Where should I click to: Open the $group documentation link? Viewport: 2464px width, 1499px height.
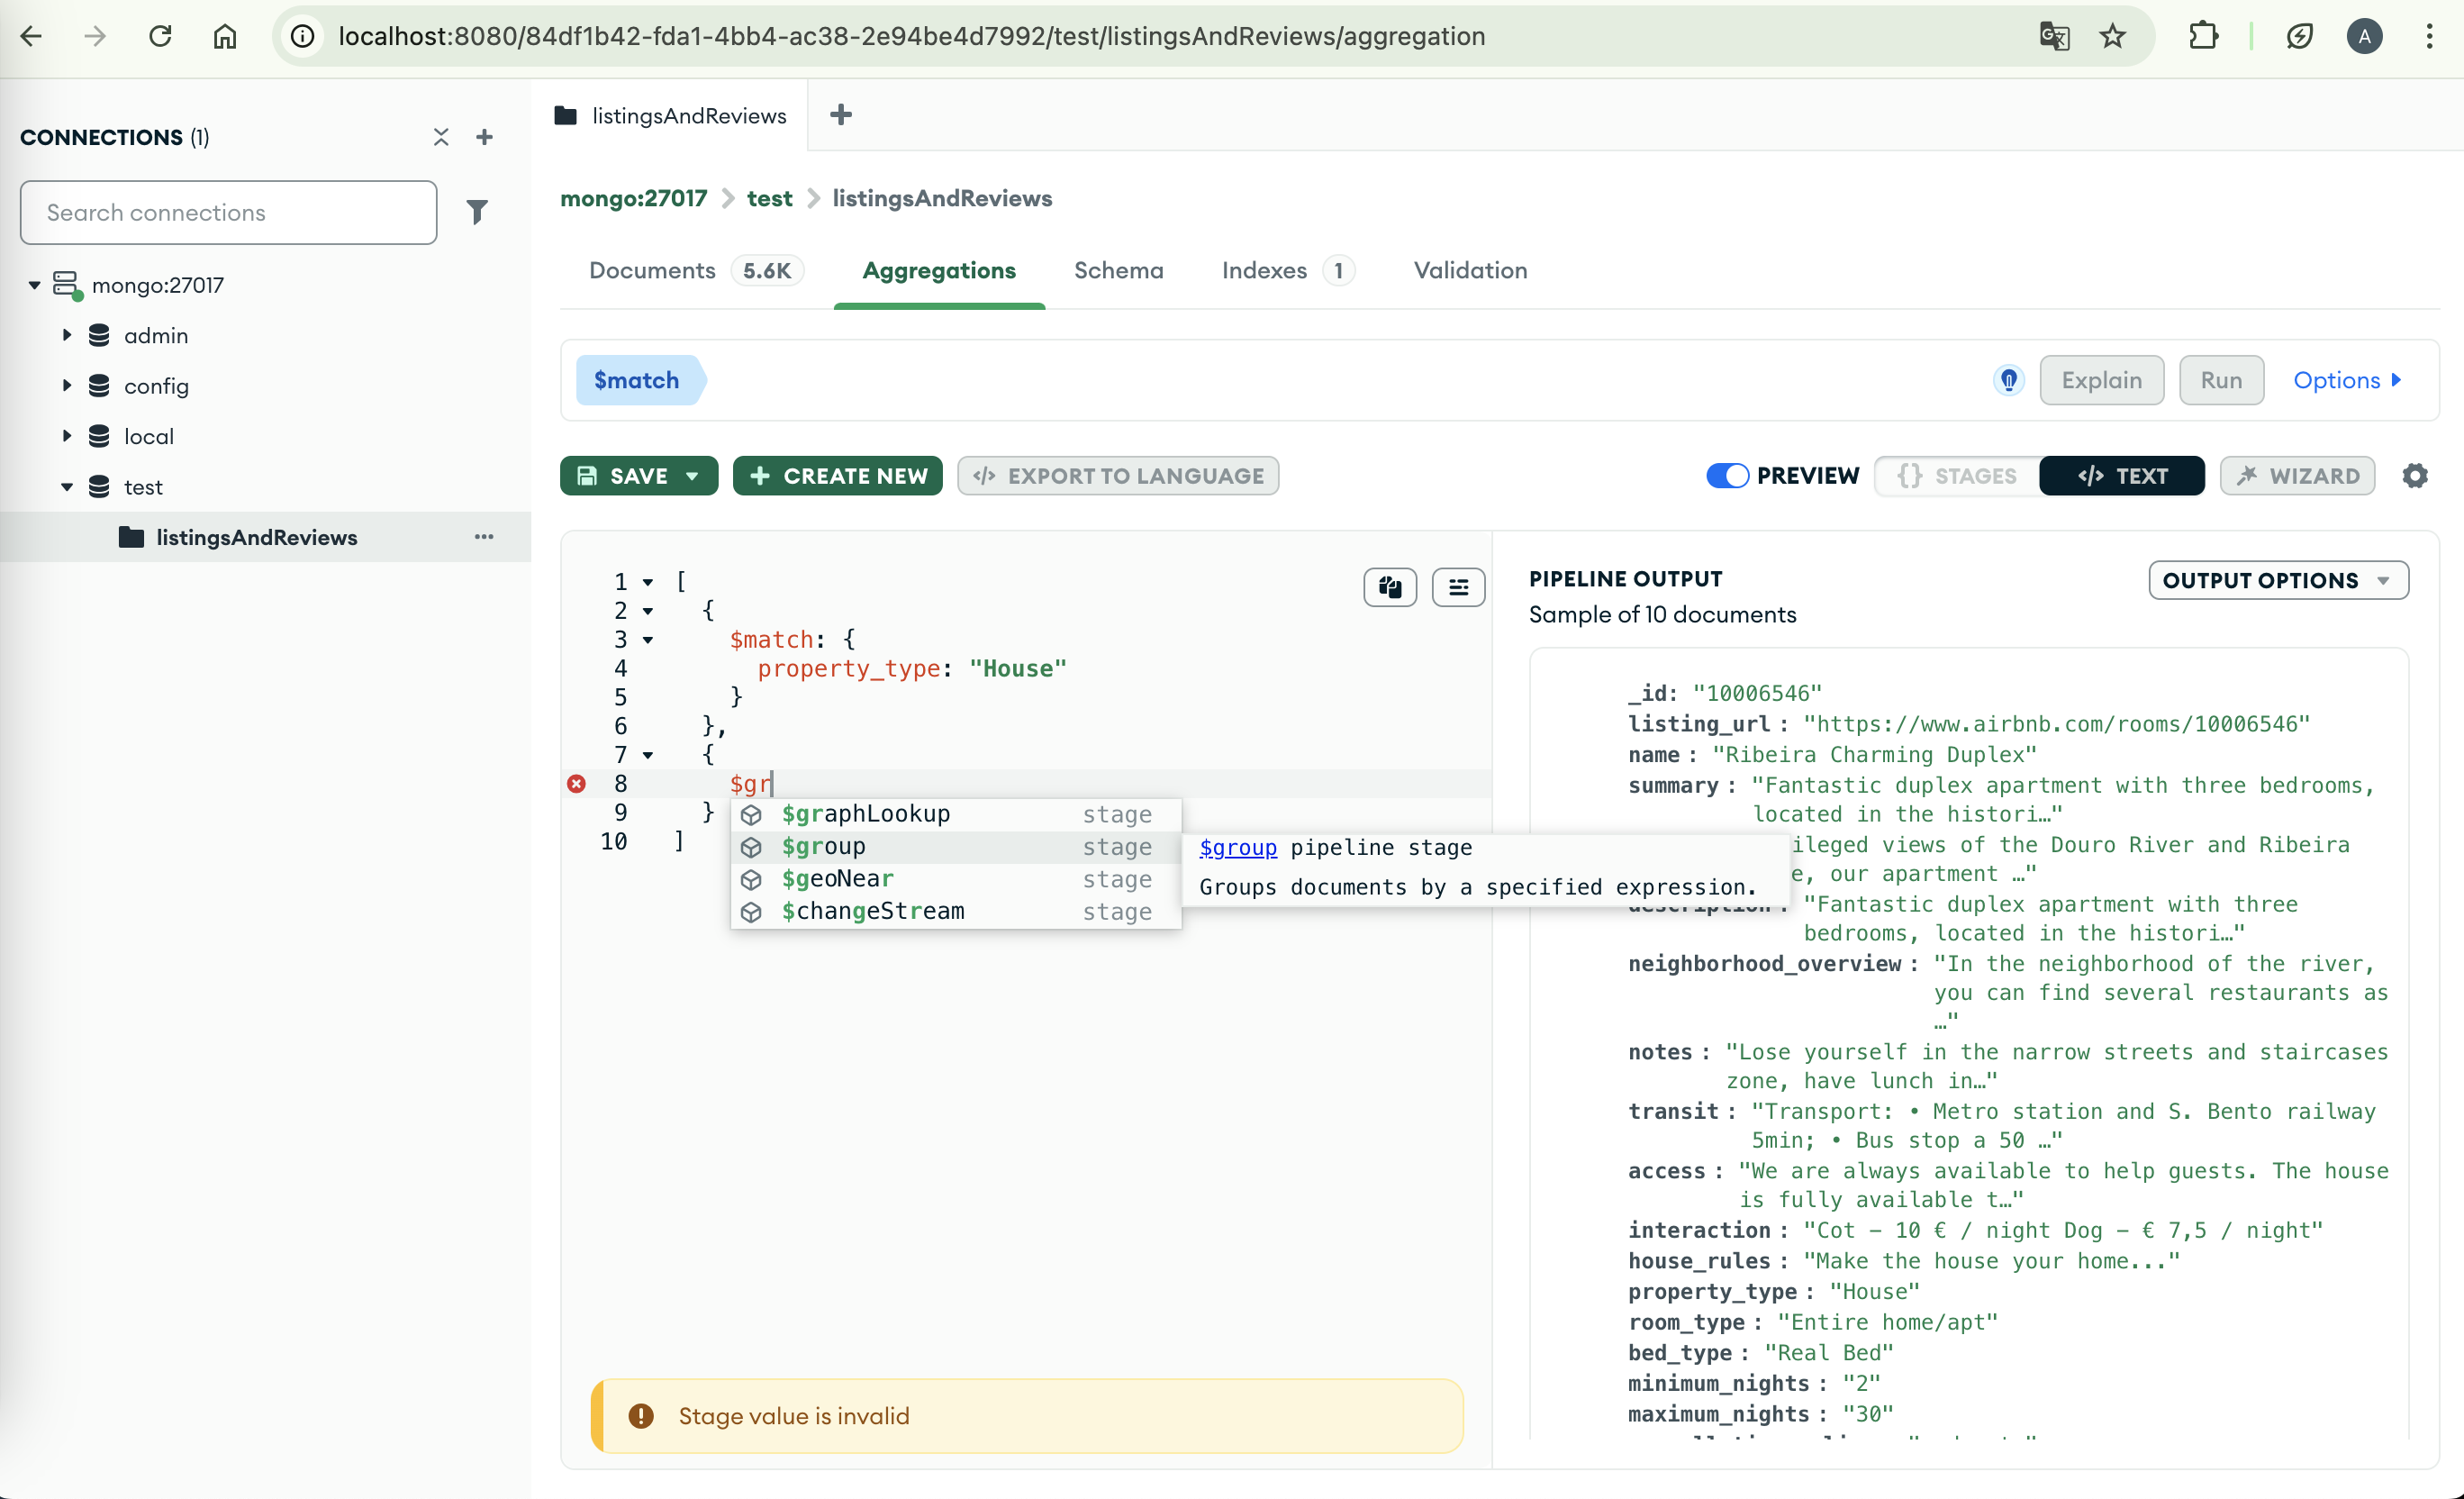coord(1237,848)
